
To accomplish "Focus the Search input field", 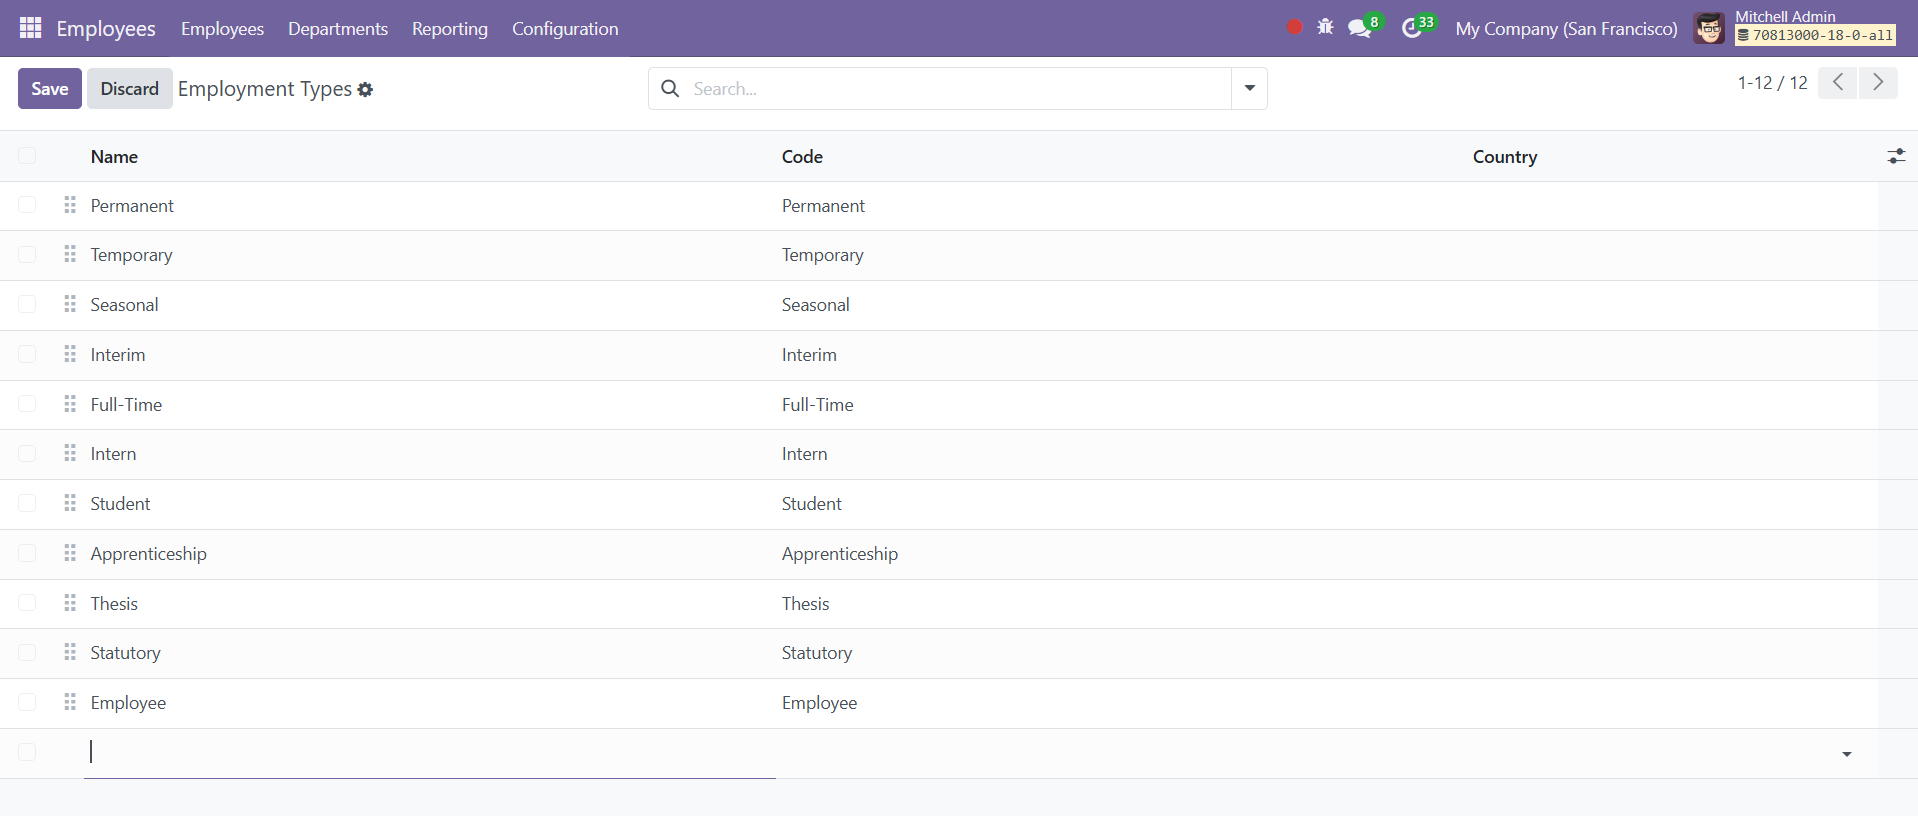I will (958, 89).
